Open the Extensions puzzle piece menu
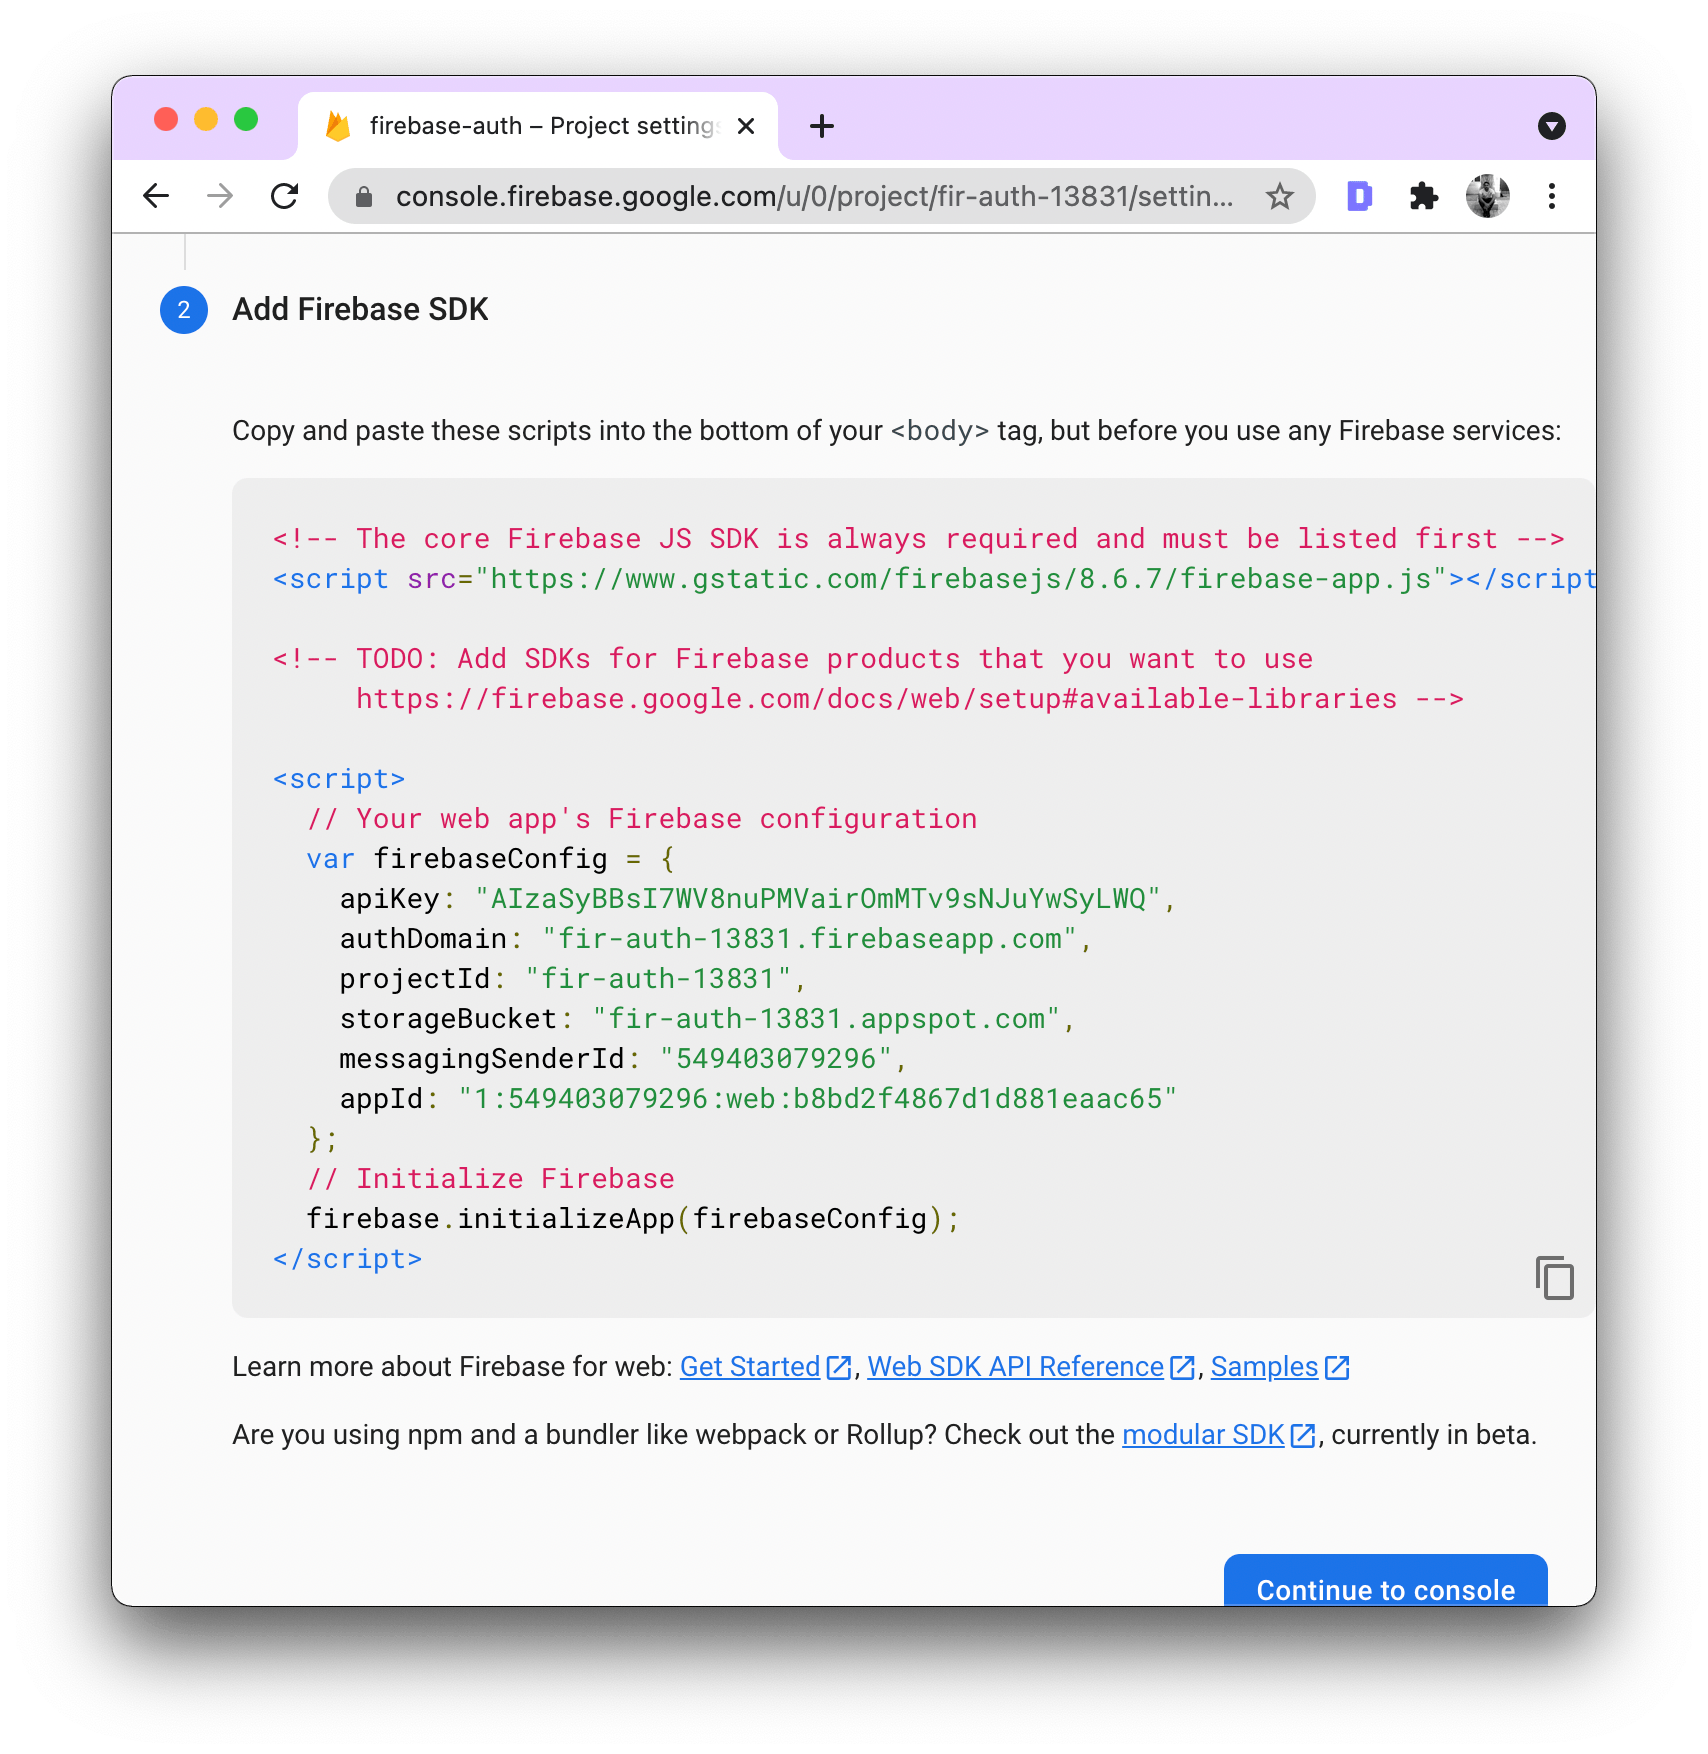The height and width of the screenshot is (1754, 1708). pyautogui.click(x=1424, y=196)
